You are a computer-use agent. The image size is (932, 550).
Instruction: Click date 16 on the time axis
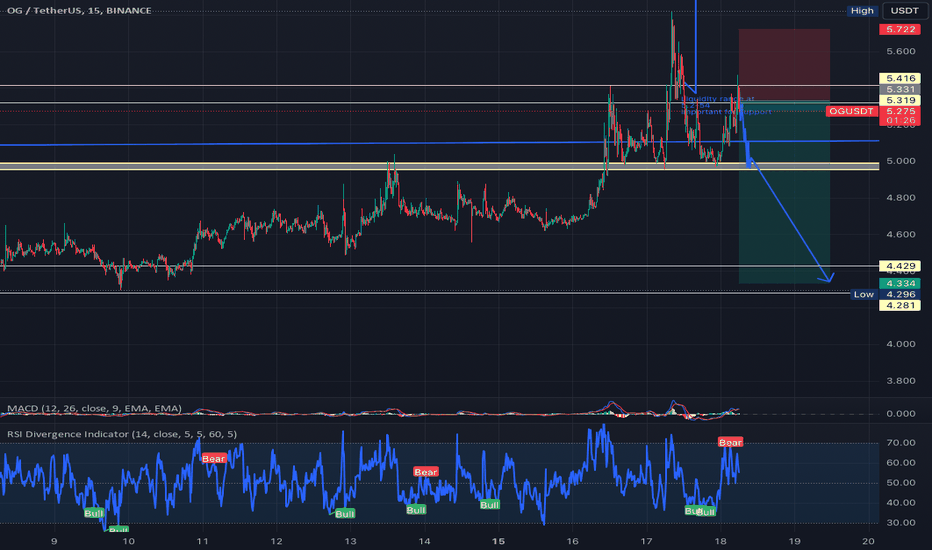click(572, 541)
